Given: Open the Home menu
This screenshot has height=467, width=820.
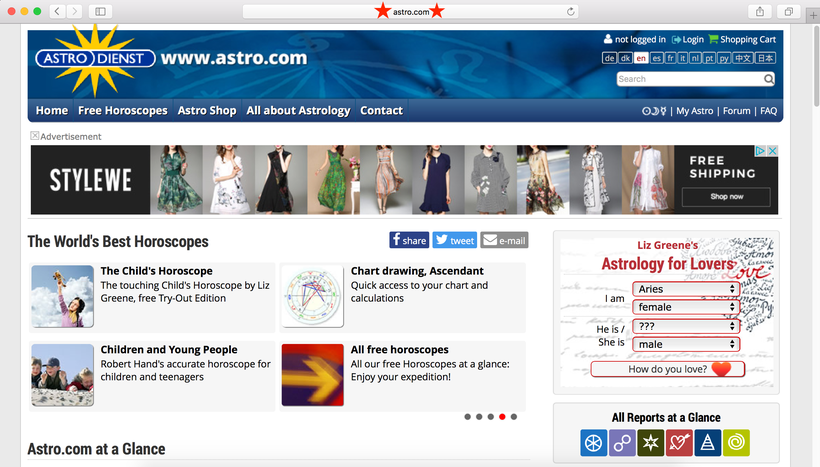Looking at the screenshot, I should point(52,110).
